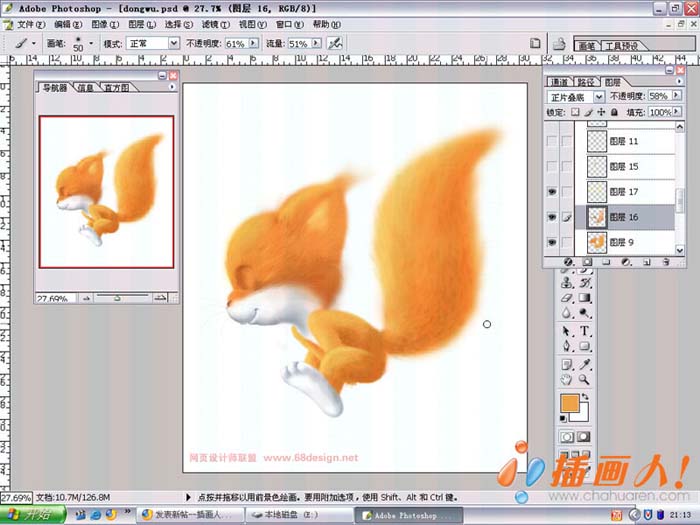
Task: Zoom in using navigator large mountains icon
Action: pos(160,298)
